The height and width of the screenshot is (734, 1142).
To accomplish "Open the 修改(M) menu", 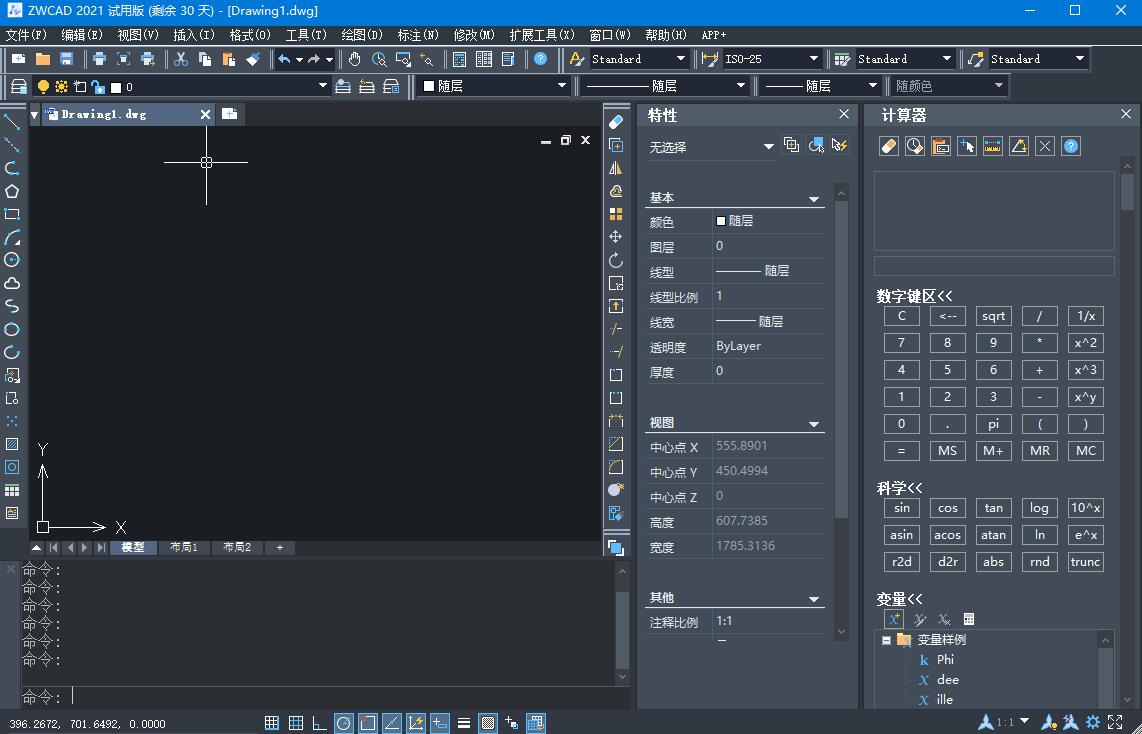I will [x=474, y=35].
